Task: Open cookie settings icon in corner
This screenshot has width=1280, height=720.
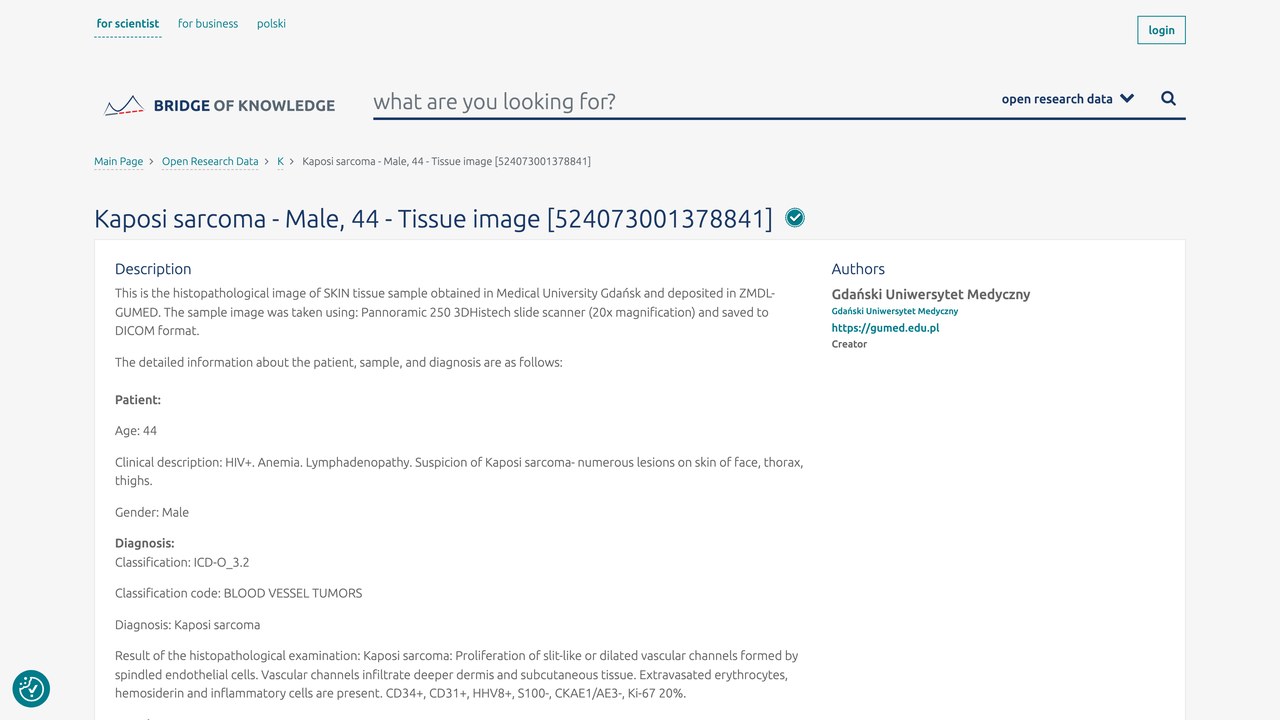Action: pos(31,688)
